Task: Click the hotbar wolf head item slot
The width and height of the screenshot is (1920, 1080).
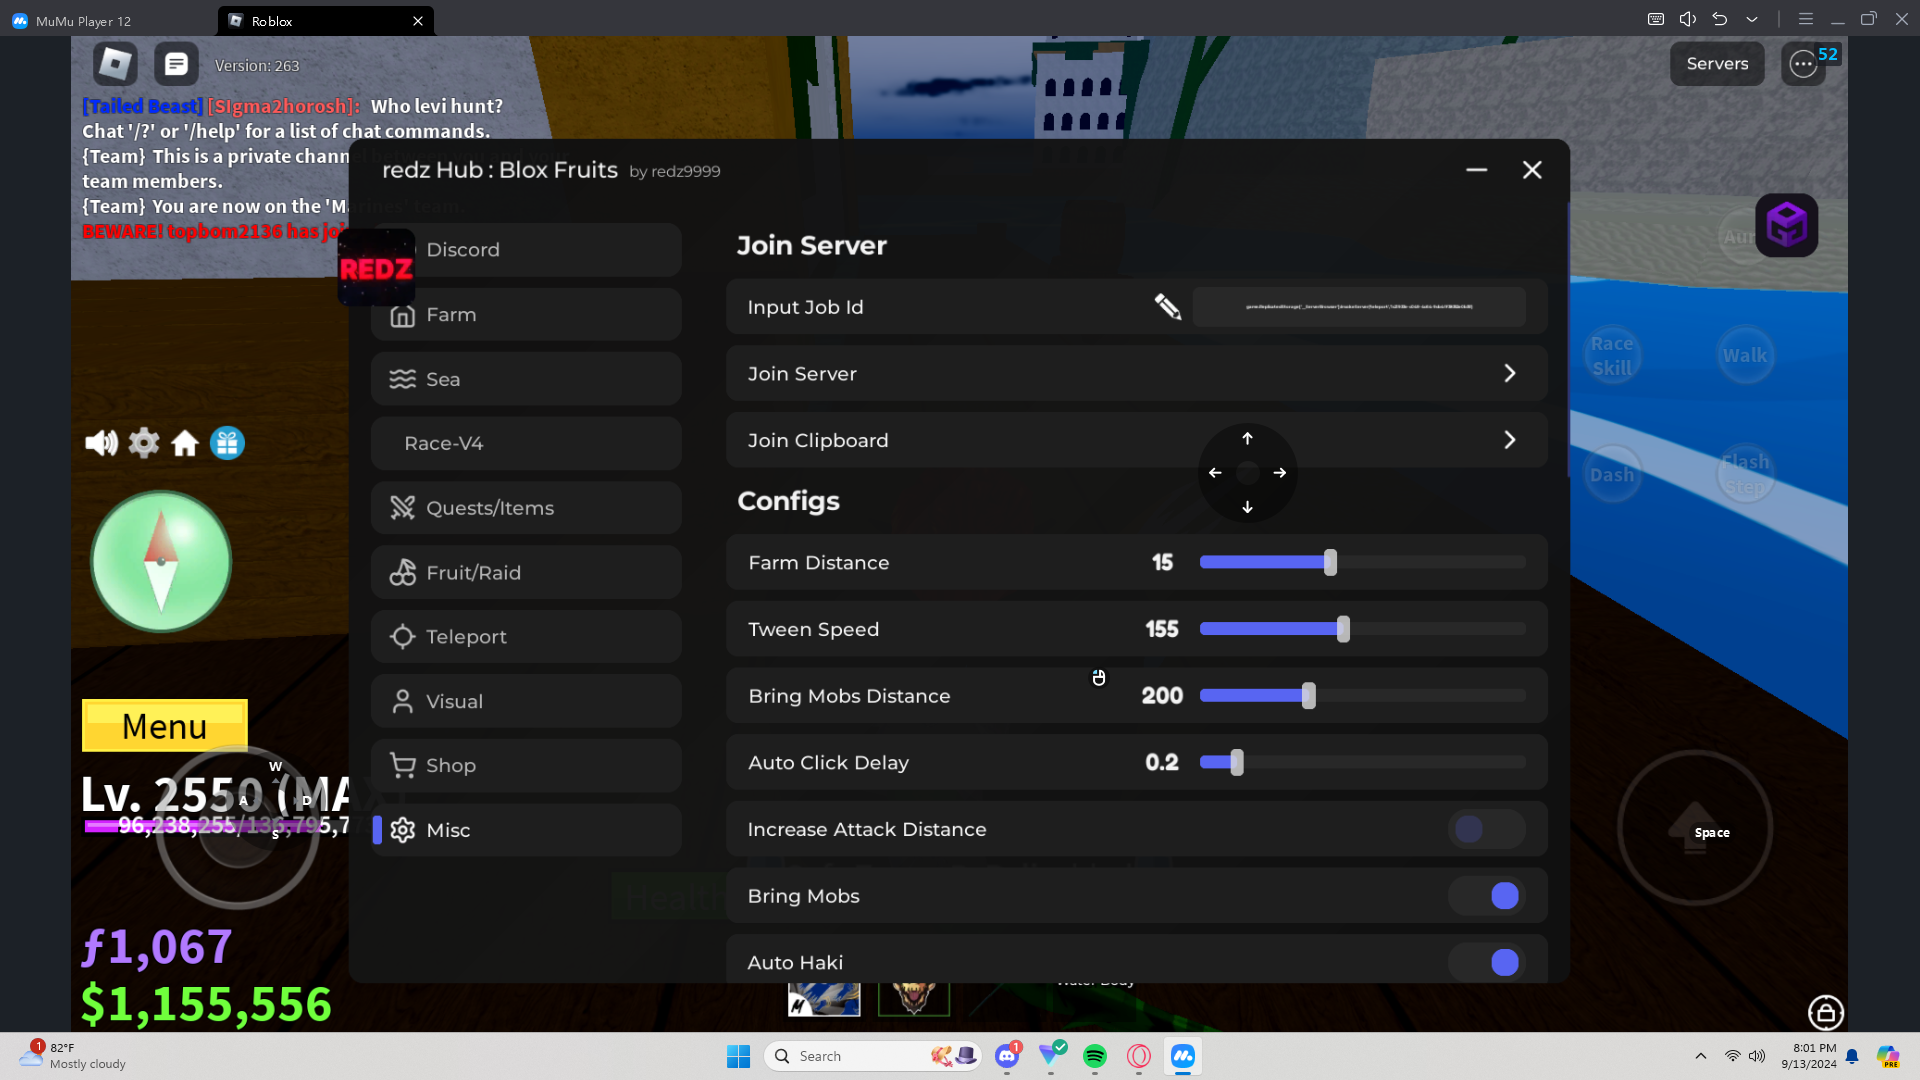Action: (914, 998)
